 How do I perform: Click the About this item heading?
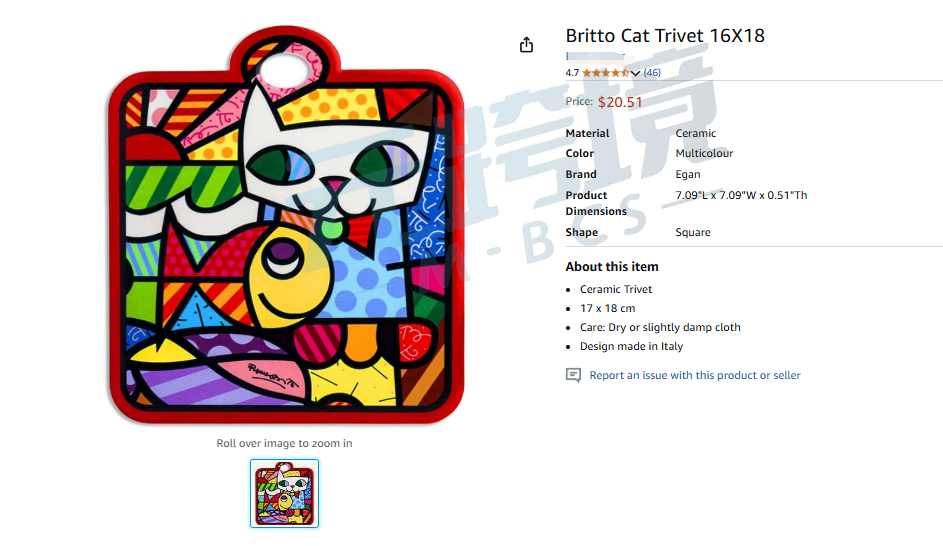pos(612,267)
